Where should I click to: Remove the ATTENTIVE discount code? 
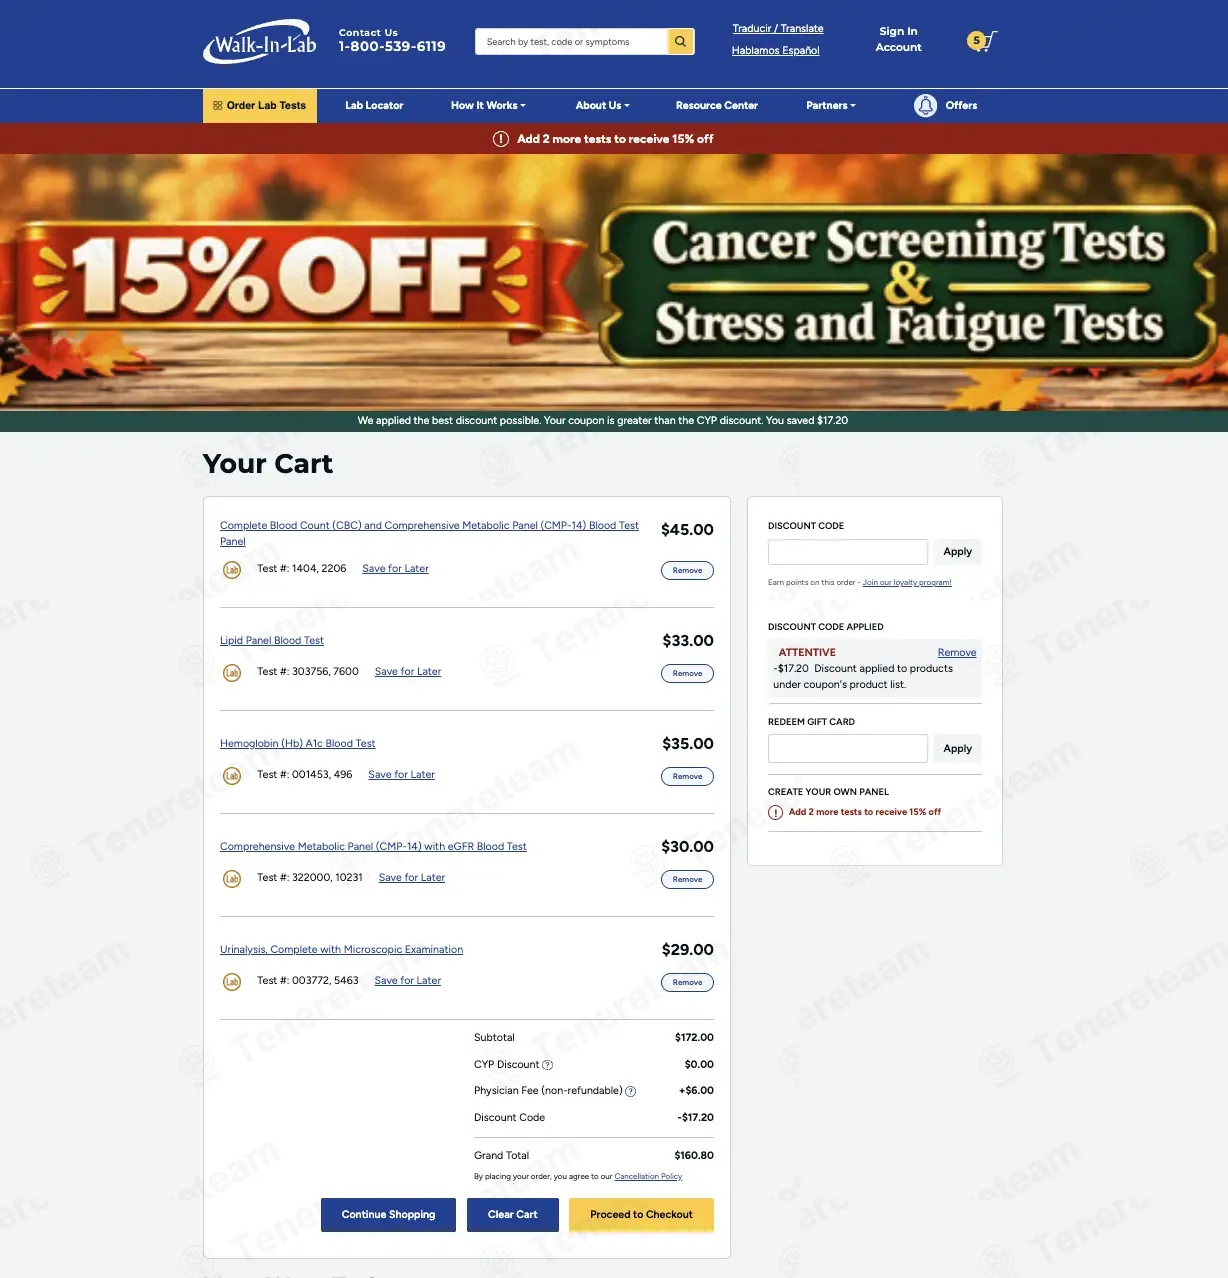coord(957,653)
